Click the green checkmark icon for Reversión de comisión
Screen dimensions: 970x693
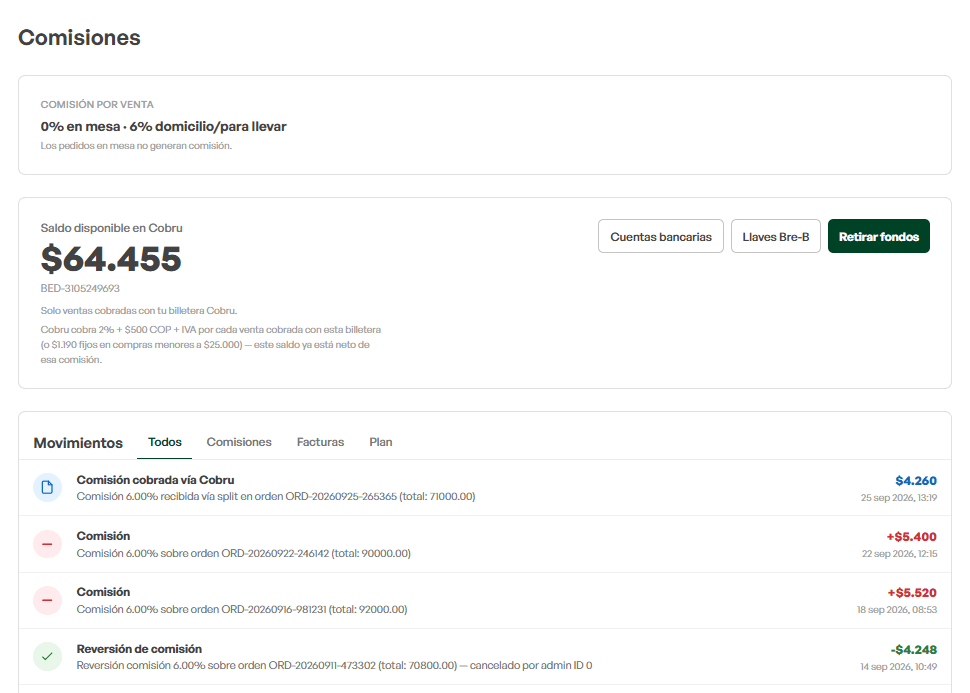(x=47, y=656)
